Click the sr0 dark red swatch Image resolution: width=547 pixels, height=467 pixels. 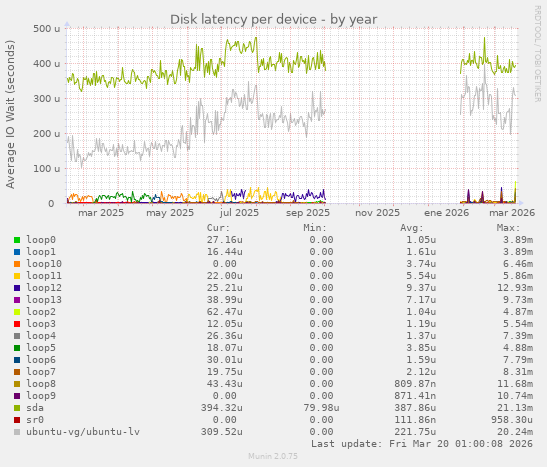pyautogui.click(x=17, y=420)
